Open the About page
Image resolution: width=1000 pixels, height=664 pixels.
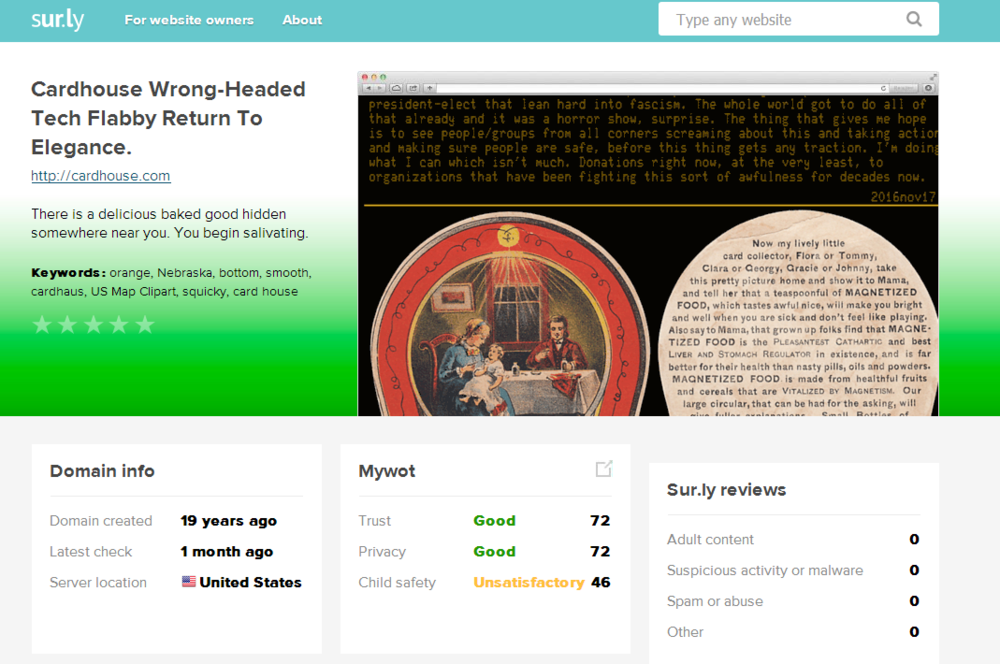pyautogui.click(x=302, y=20)
